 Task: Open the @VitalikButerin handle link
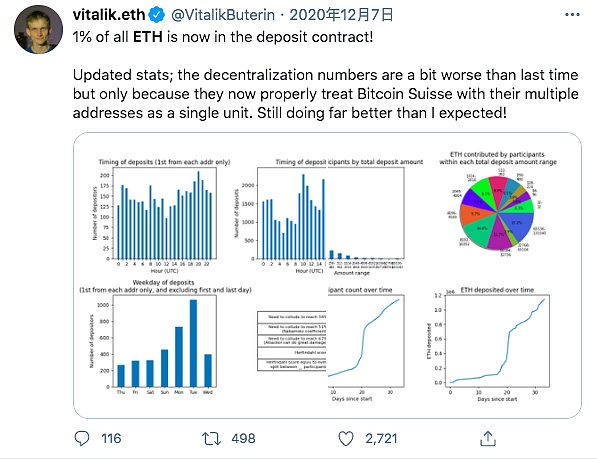tap(223, 15)
